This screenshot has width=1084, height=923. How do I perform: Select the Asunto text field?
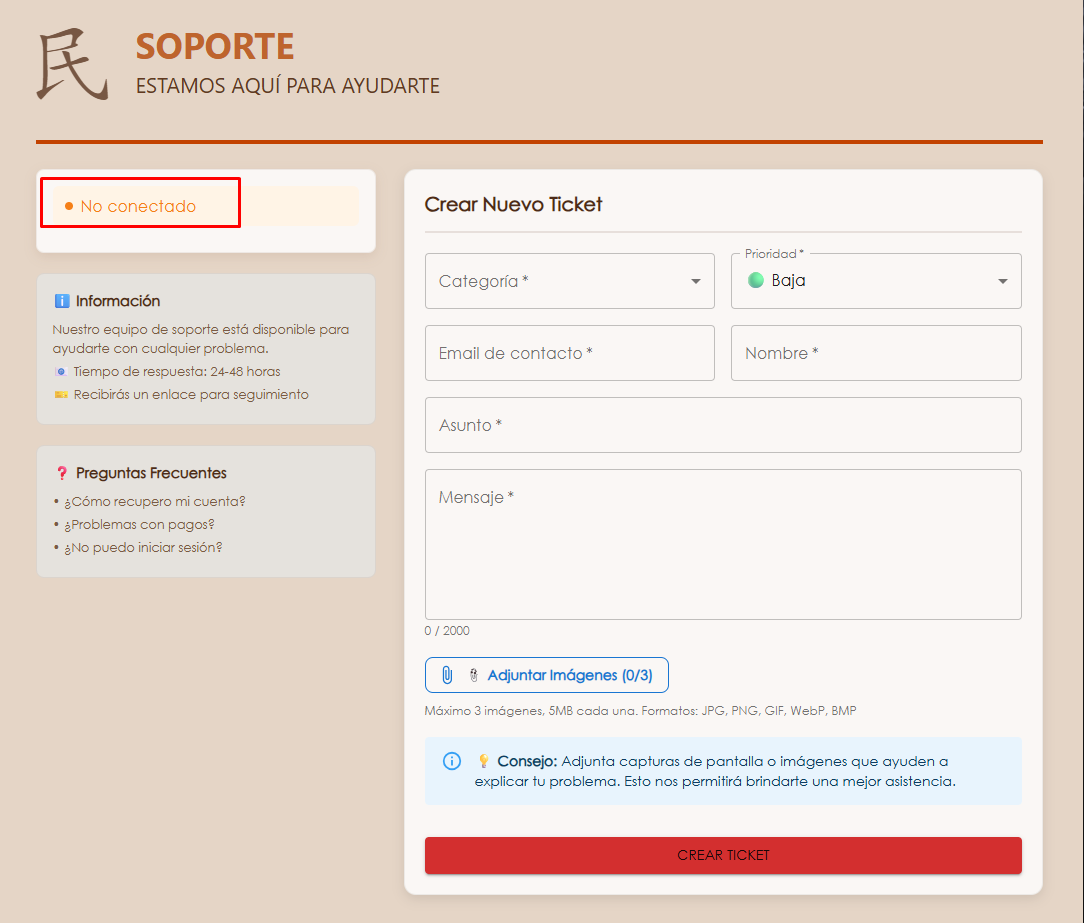pos(722,425)
